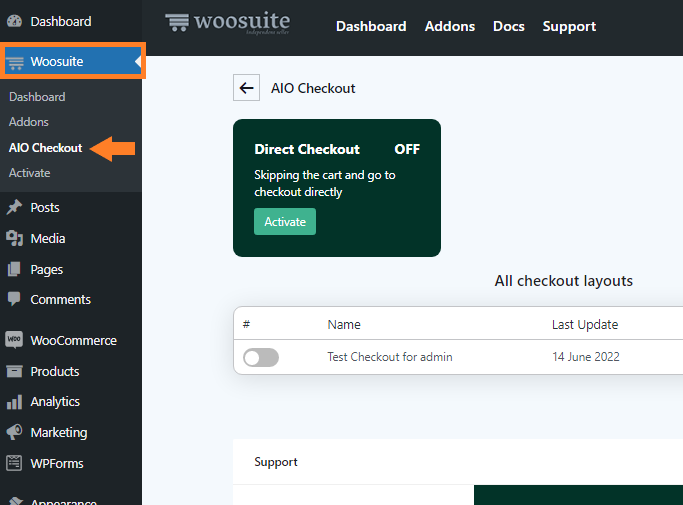Open Pages in the sidebar

point(47,270)
